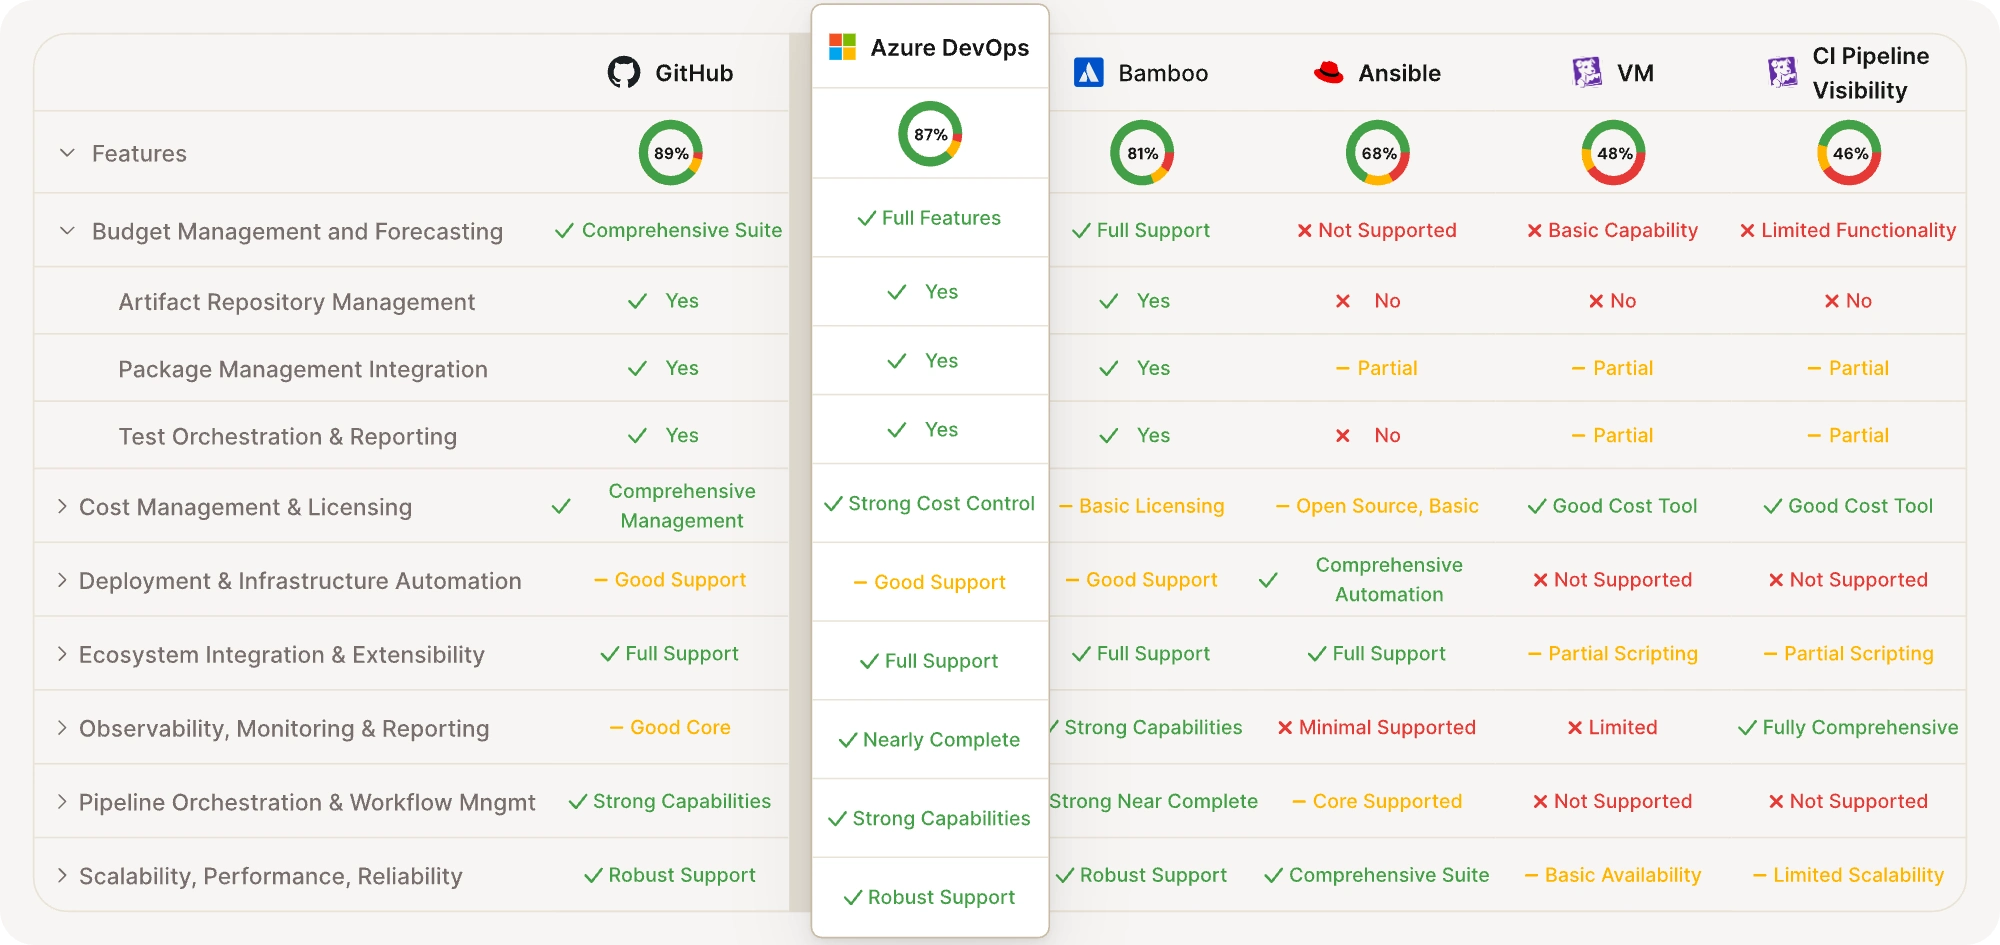The height and width of the screenshot is (945, 2000).
Task: Click the Fully Comprehensive label for CI Pipeline Visibility
Action: click(1846, 727)
